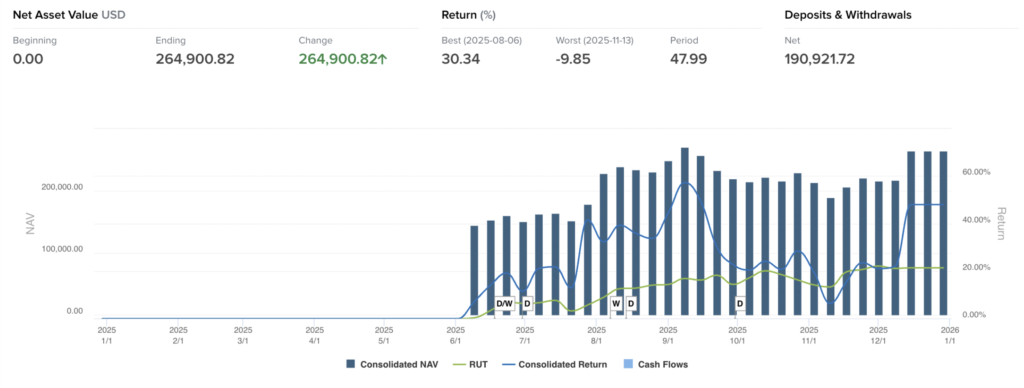This screenshot has height=388, width=1024.
Task: Click the Net value 190,921.72
Action: click(820, 59)
